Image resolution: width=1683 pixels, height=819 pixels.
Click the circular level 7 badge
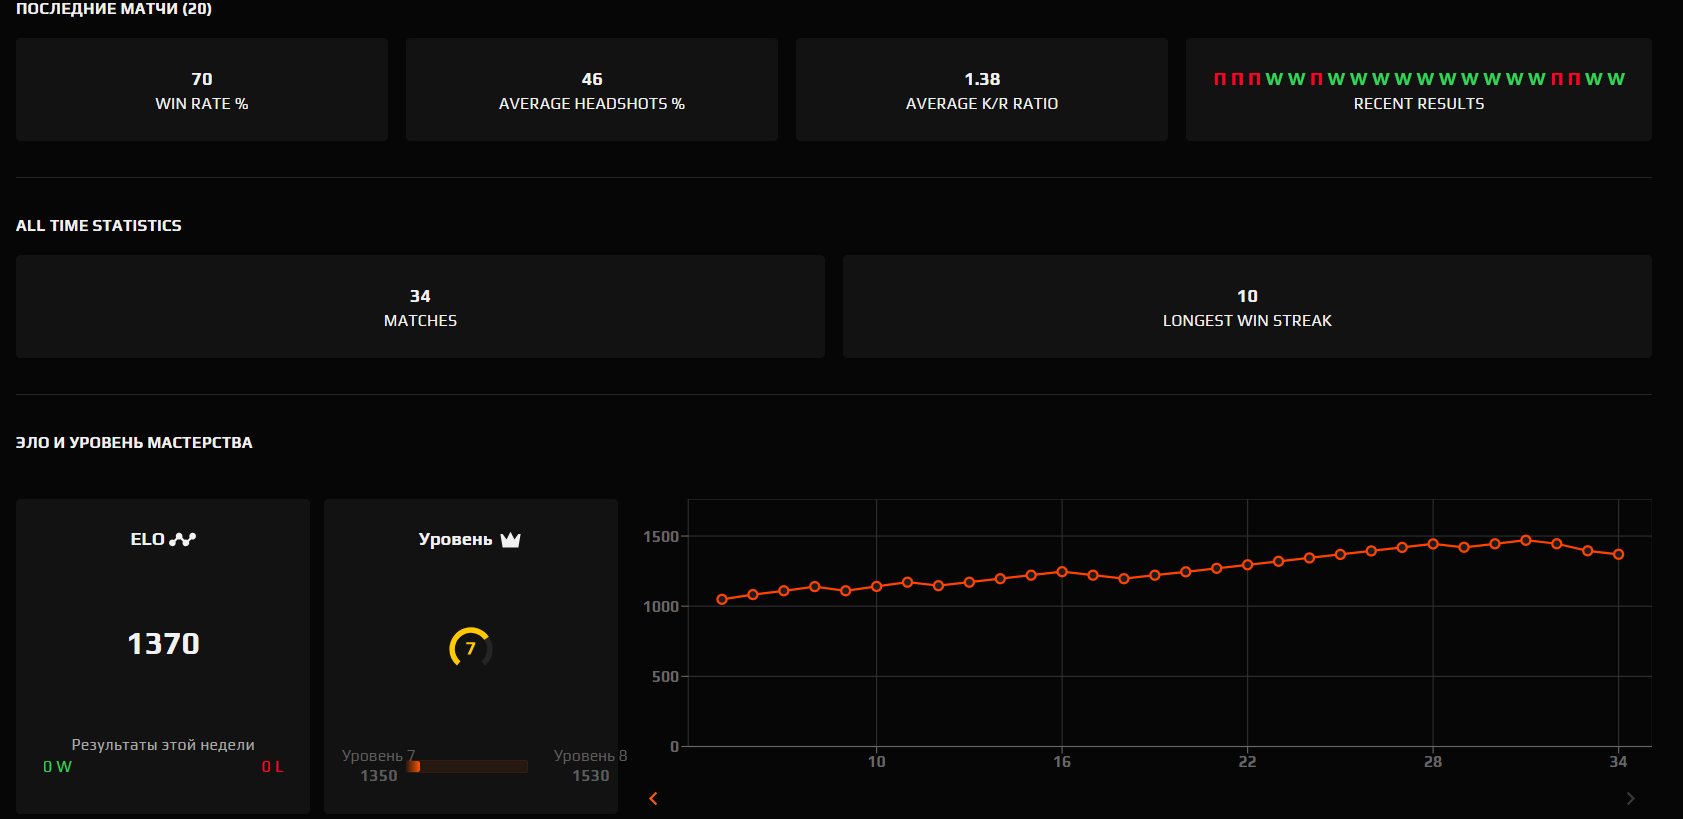coord(470,648)
